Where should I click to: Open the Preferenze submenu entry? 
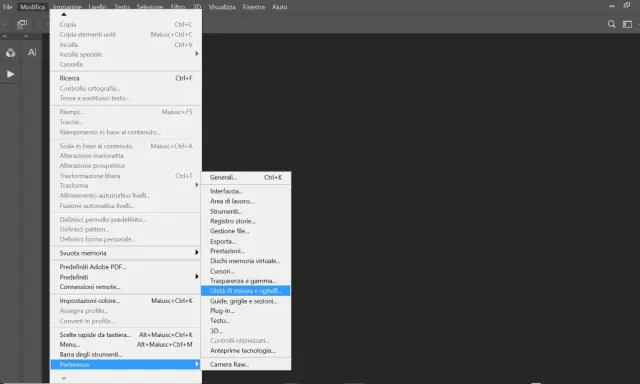tap(126, 364)
